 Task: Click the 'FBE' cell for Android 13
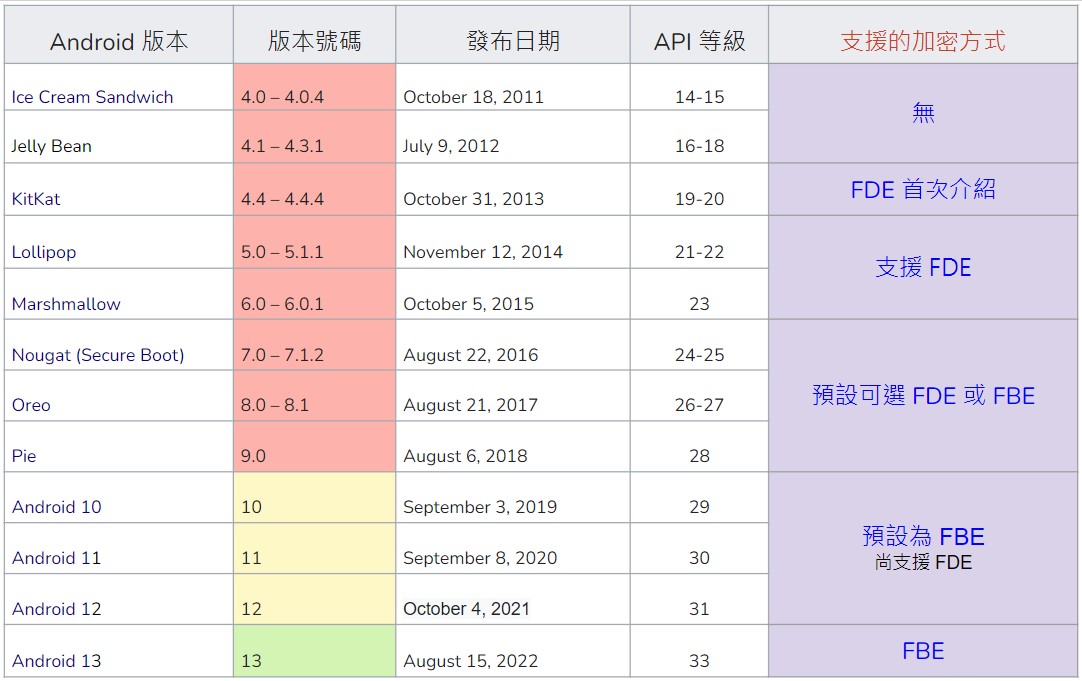coord(923,651)
